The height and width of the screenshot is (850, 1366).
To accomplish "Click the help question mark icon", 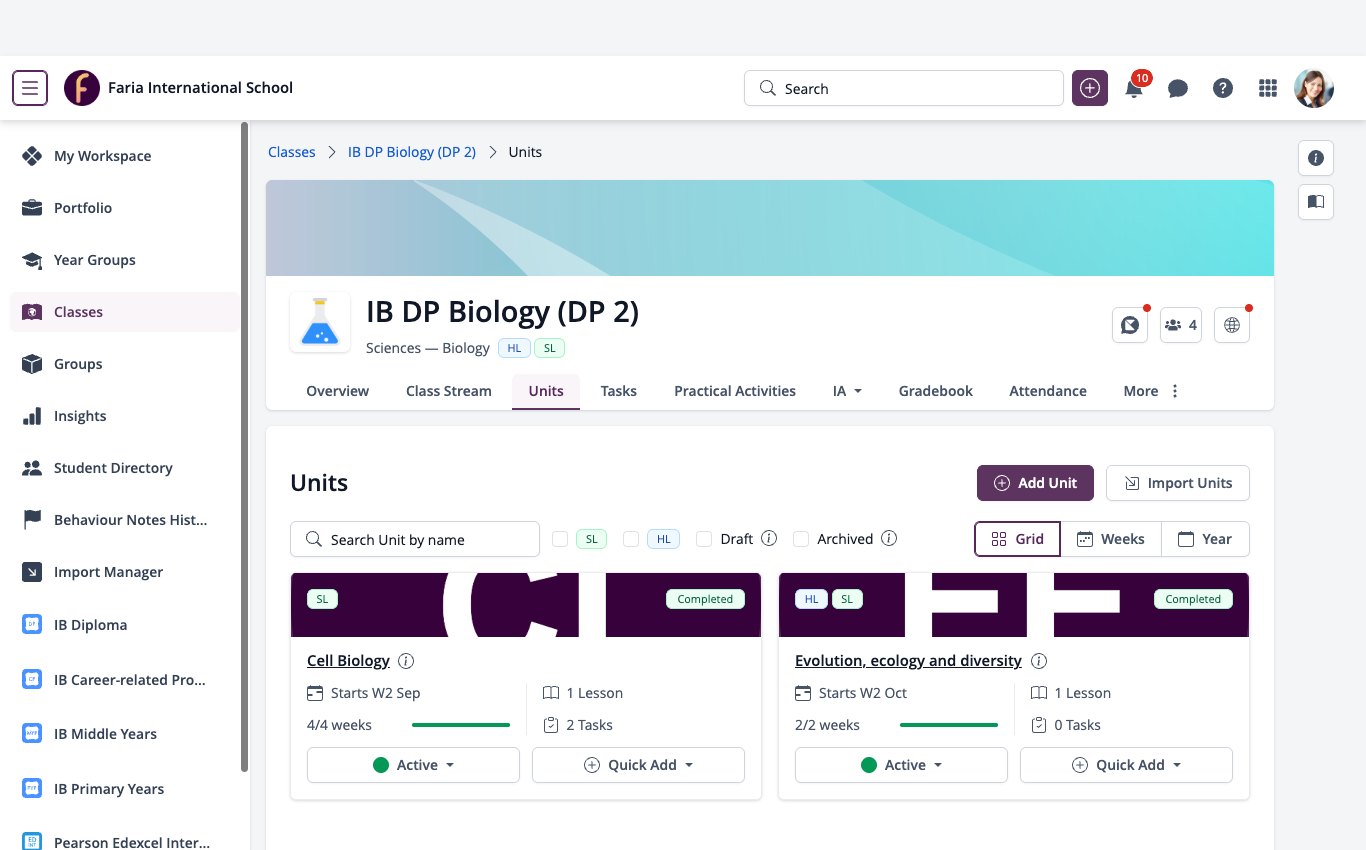I will tap(1223, 89).
